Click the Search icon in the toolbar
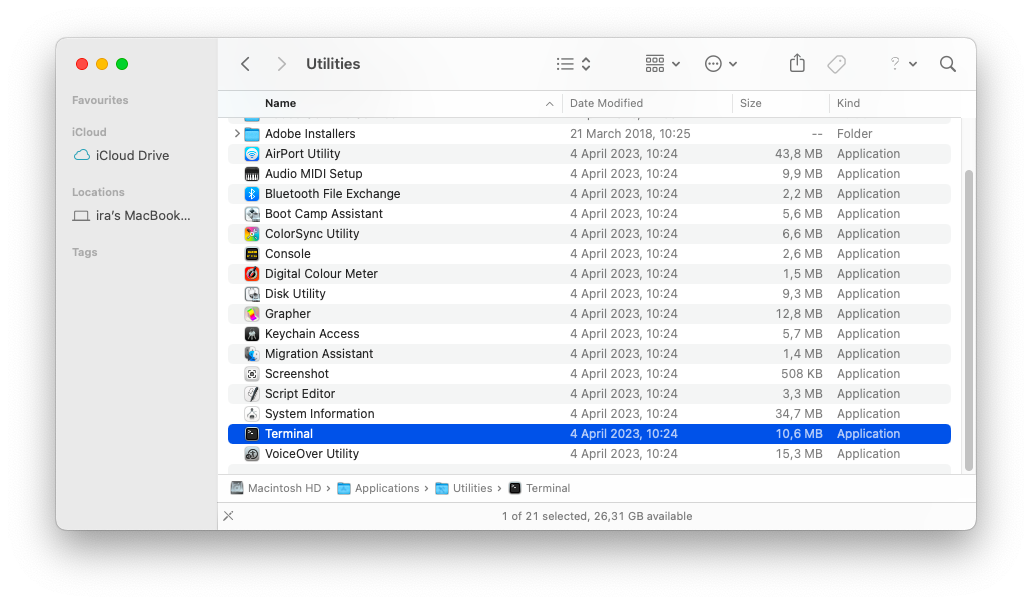The height and width of the screenshot is (604, 1032). coord(947,63)
